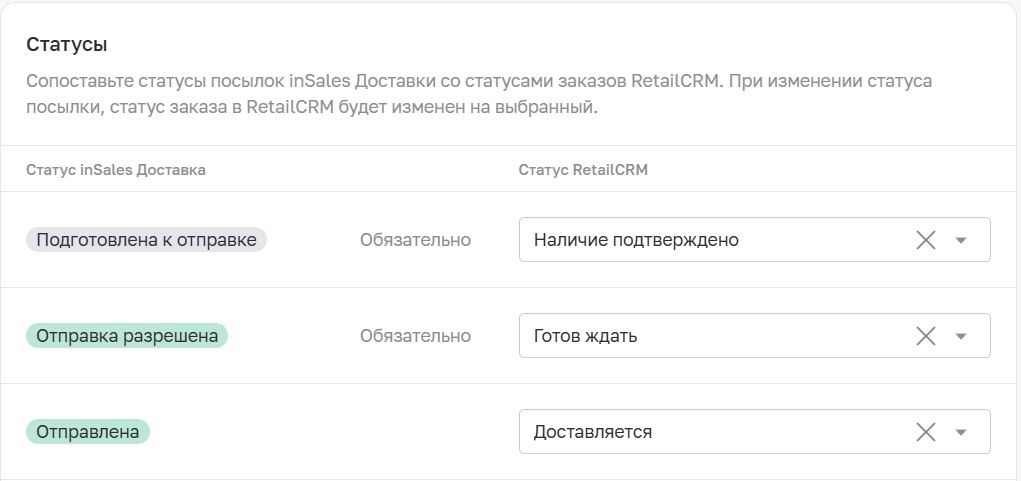Select the text Доставляется inside its field

pyautogui.click(x=593, y=432)
